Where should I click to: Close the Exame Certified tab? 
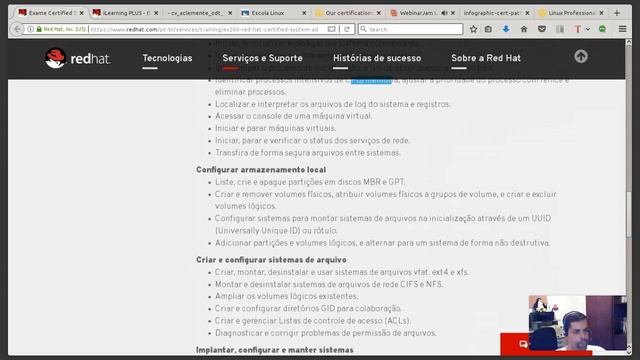coord(81,13)
